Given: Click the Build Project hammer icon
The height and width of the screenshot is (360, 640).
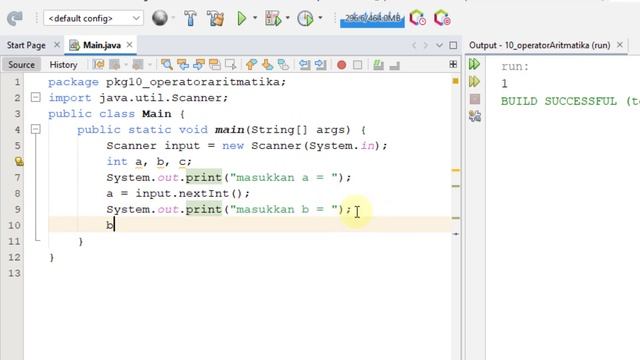Looking at the screenshot, I should pyautogui.click(x=190, y=18).
